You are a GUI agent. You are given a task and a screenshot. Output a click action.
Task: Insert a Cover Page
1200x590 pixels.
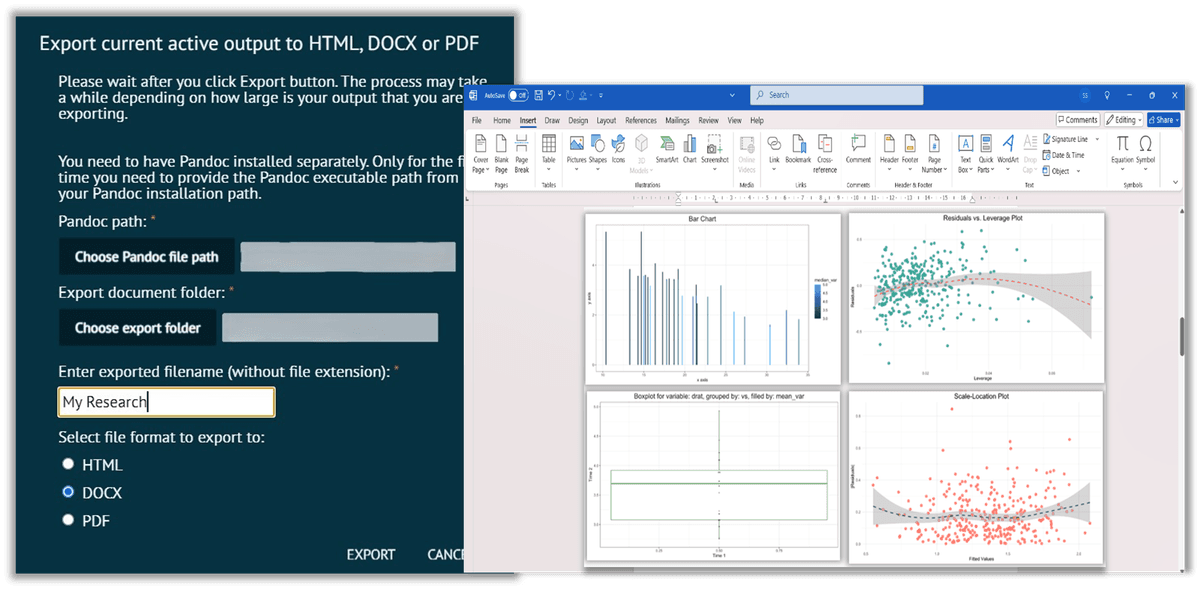click(x=480, y=150)
